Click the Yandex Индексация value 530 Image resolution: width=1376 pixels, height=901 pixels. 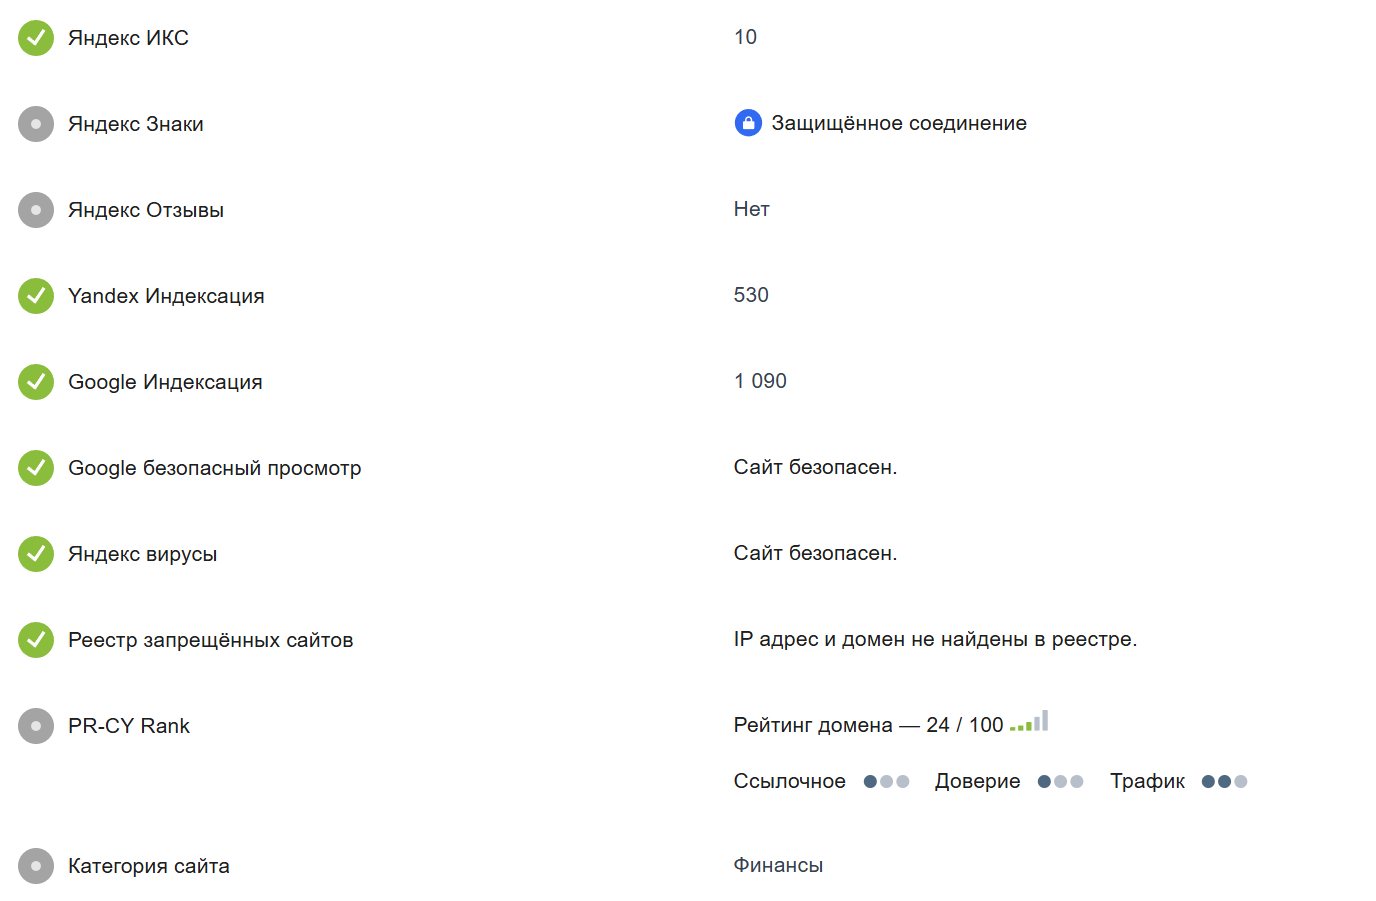(x=751, y=295)
